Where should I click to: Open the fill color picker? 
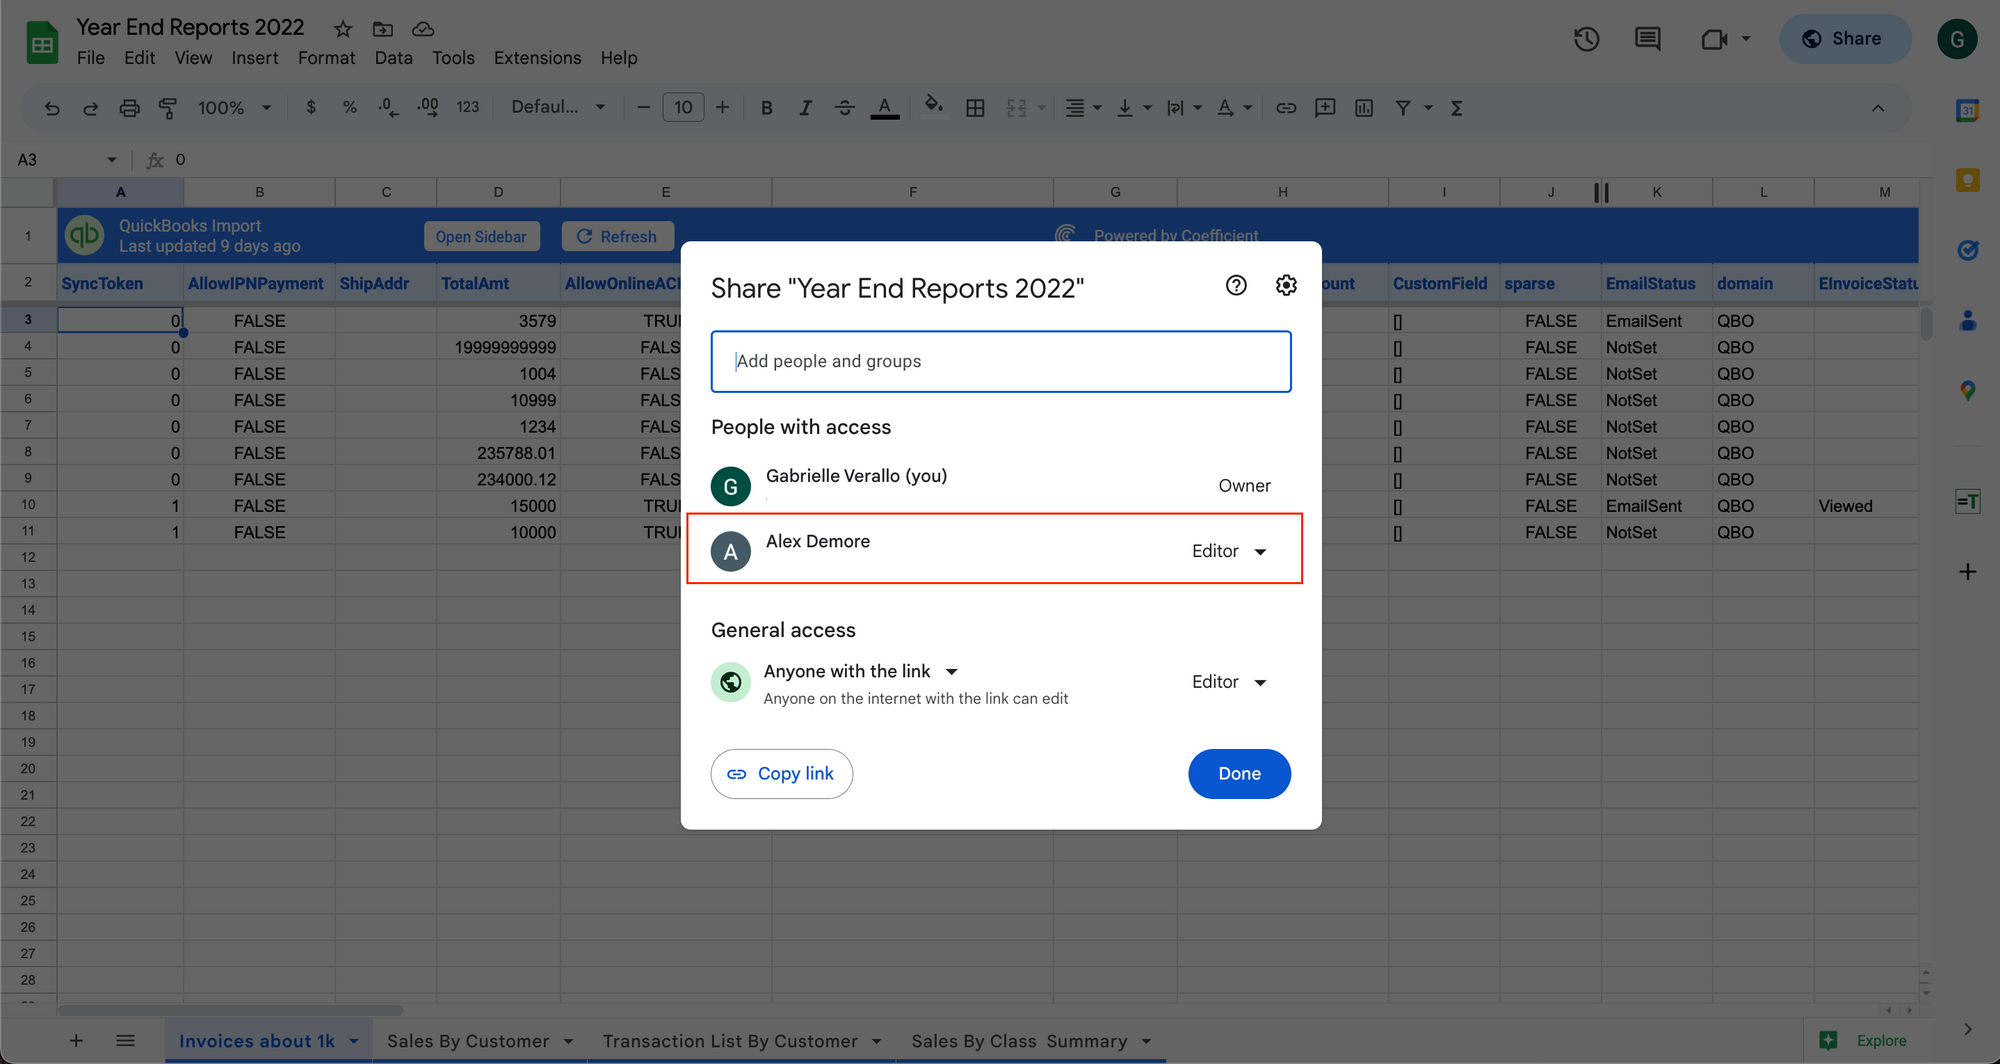click(933, 107)
